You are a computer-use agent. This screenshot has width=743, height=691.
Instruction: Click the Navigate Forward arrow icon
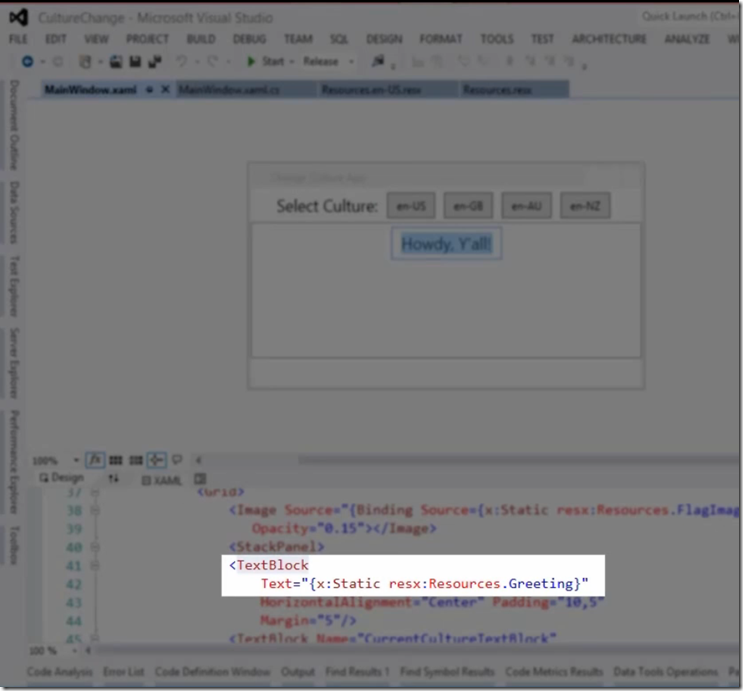[x=58, y=62]
